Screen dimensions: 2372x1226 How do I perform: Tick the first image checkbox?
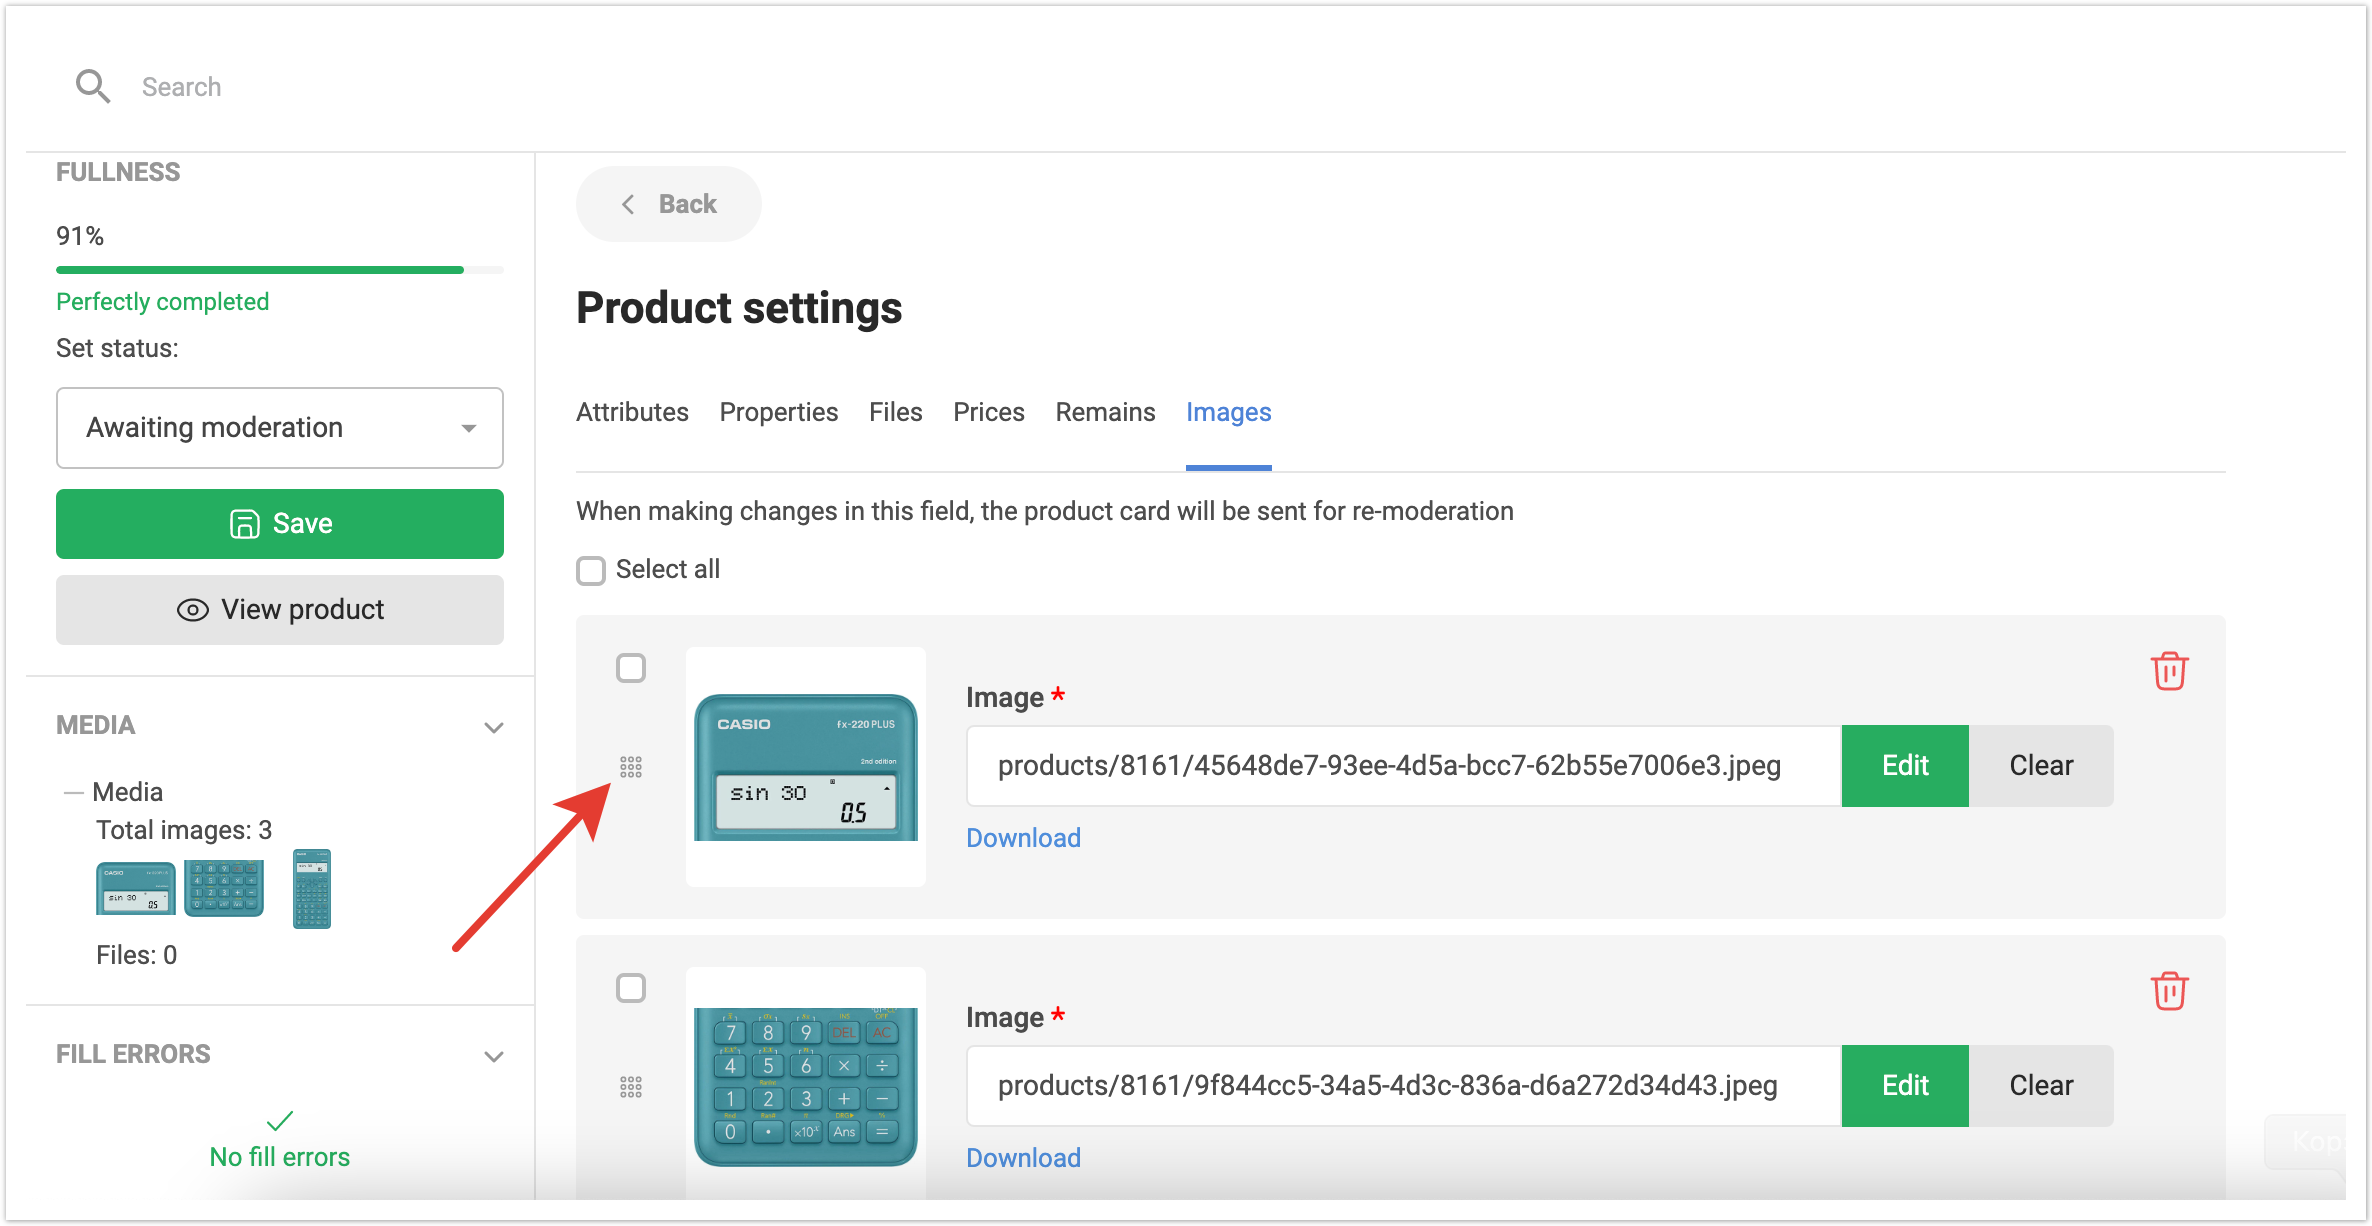631,668
